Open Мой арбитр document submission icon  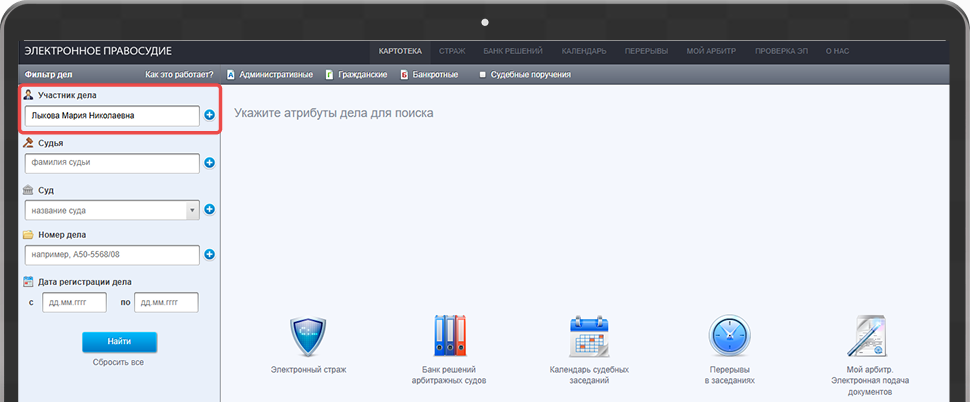click(x=869, y=337)
